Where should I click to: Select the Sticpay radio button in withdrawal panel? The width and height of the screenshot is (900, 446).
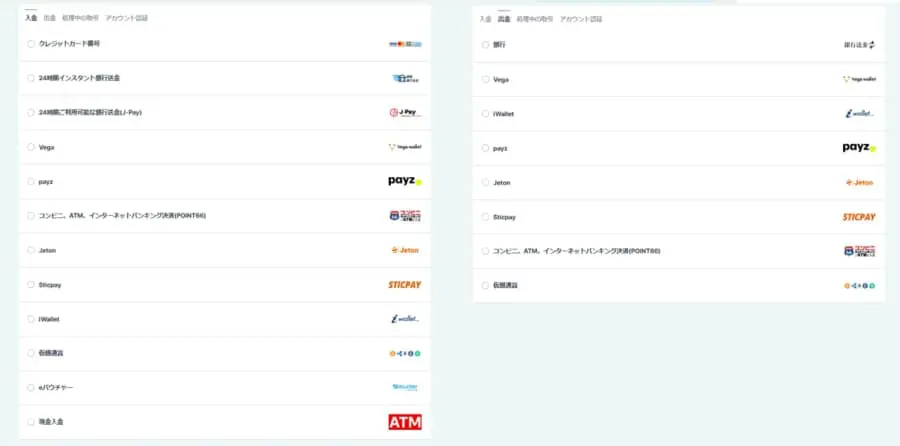pyautogui.click(x=486, y=217)
